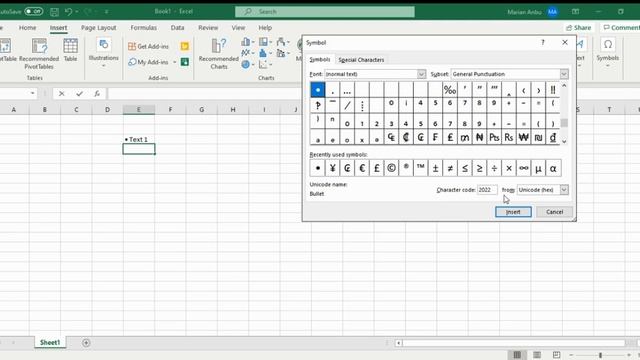The width and height of the screenshot is (640, 360).
Task: Cancel formula entry with X icon
Action: click(62, 93)
